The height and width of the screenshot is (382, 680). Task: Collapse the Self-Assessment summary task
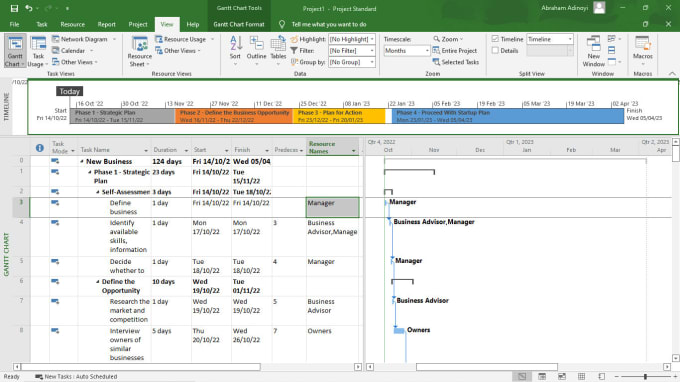98,192
